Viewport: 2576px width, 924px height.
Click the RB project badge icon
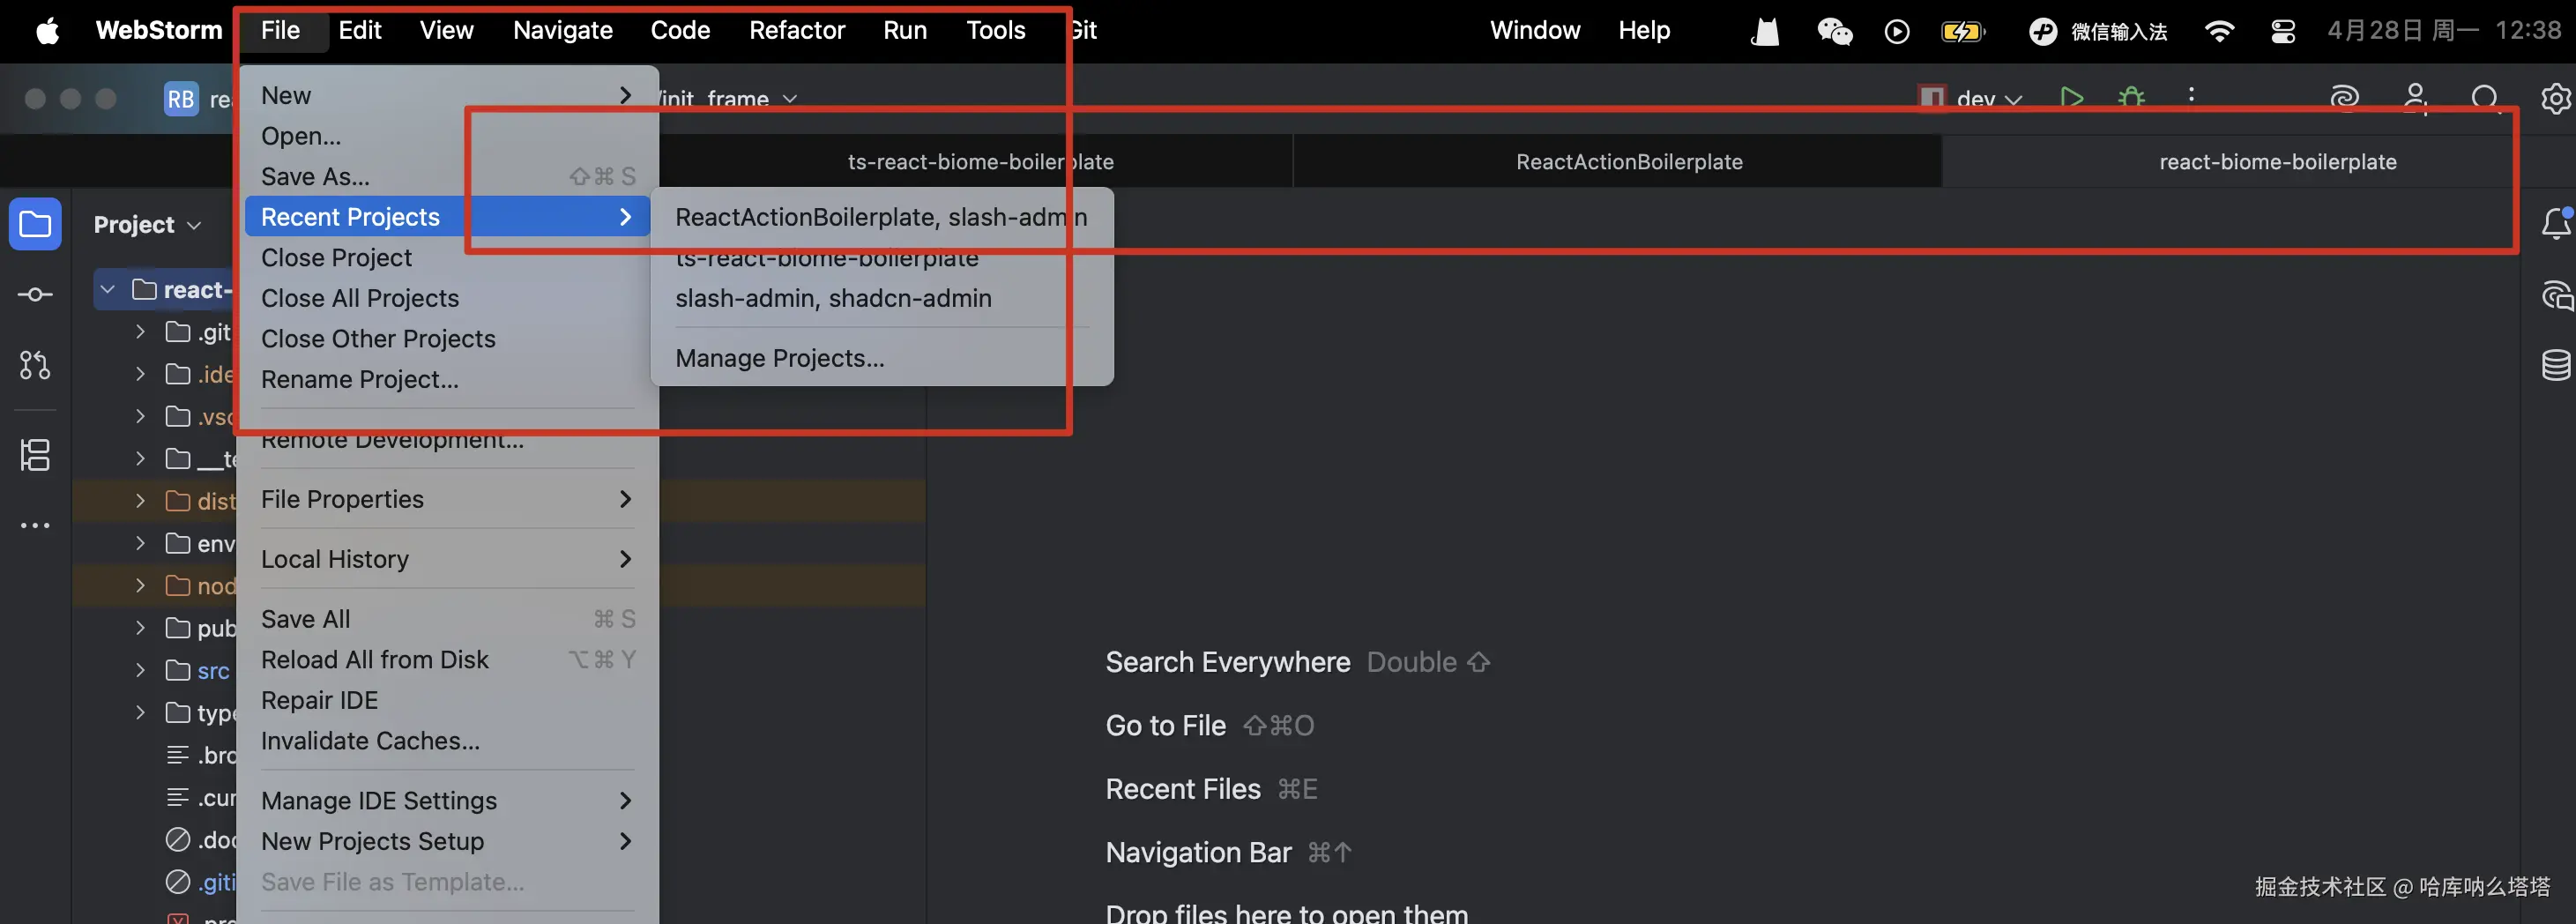click(x=181, y=98)
